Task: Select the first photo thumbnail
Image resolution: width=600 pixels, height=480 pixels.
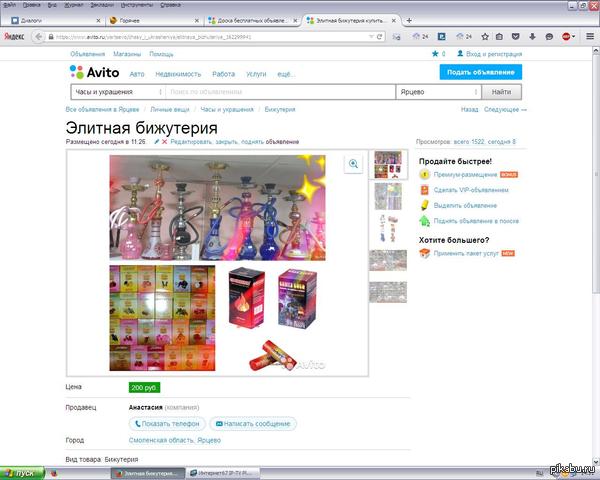Action: (388, 164)
